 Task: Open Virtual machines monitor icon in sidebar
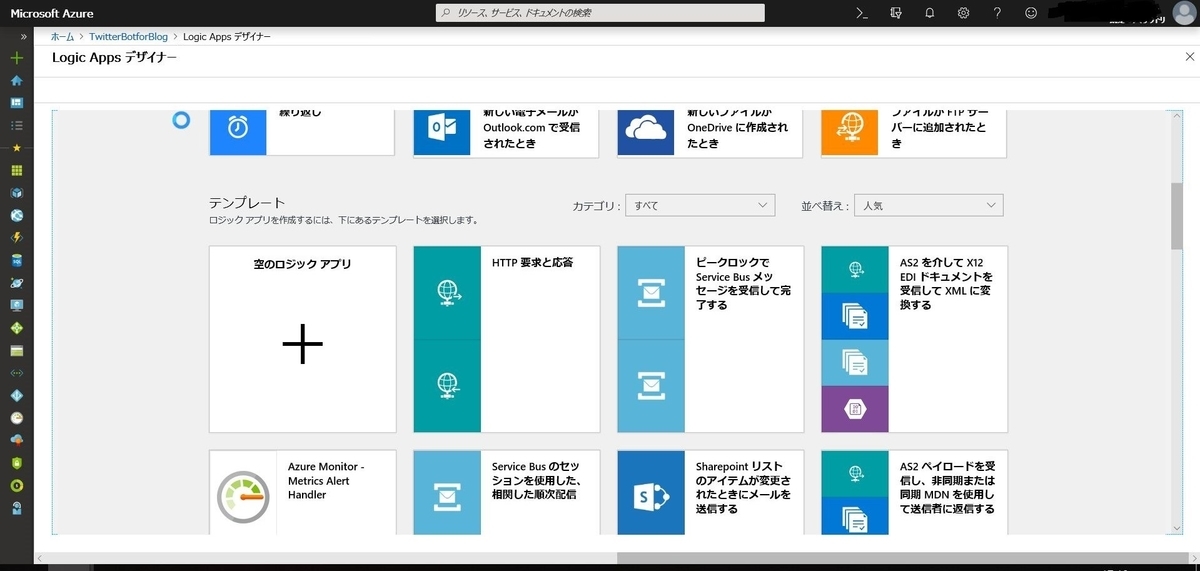[16, 306]
